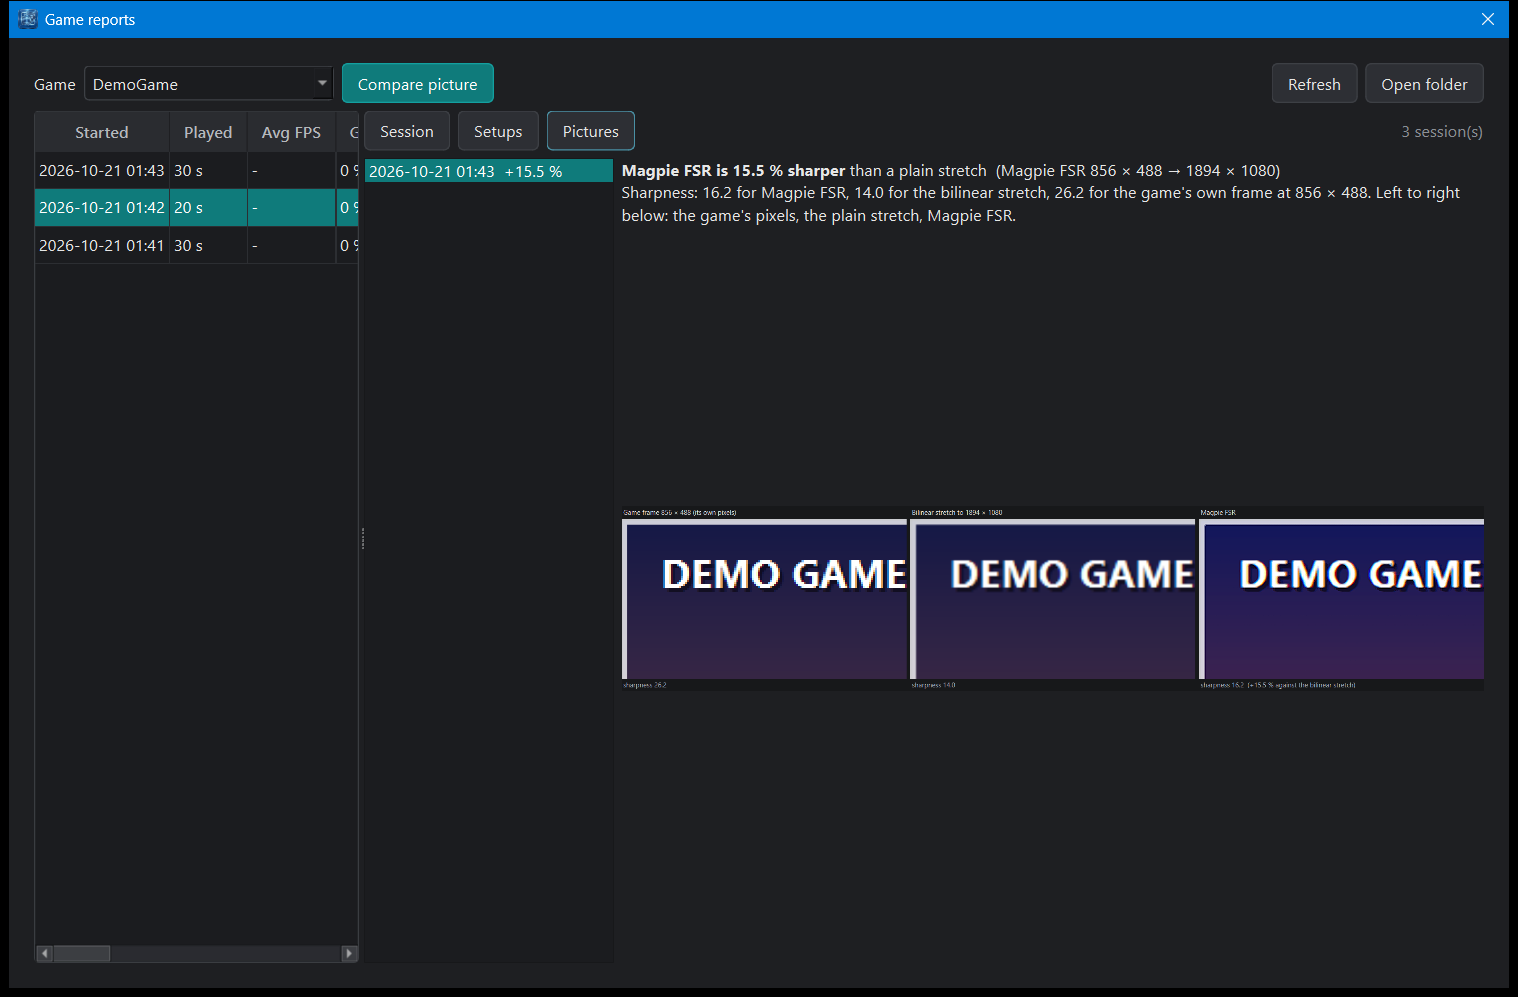This screenshot has height=997, width=1518.
Task: Refresh the session list
Action: pos(1314,84)
